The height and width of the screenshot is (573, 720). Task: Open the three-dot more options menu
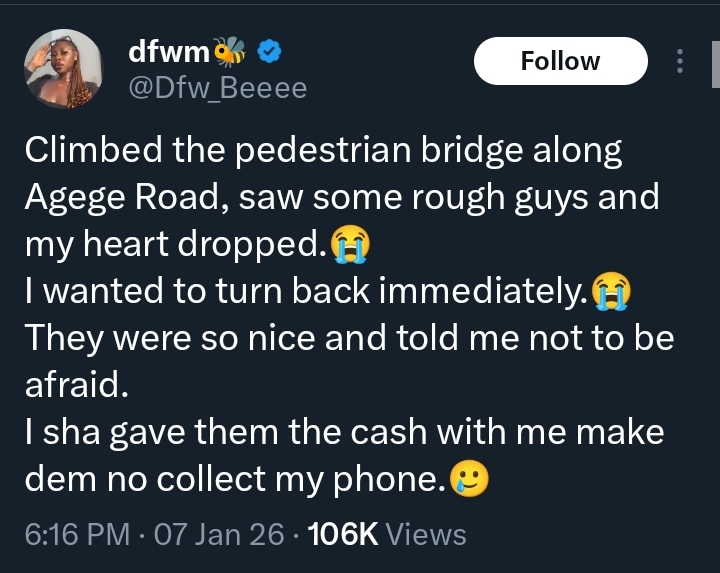[x=680, y=62]
